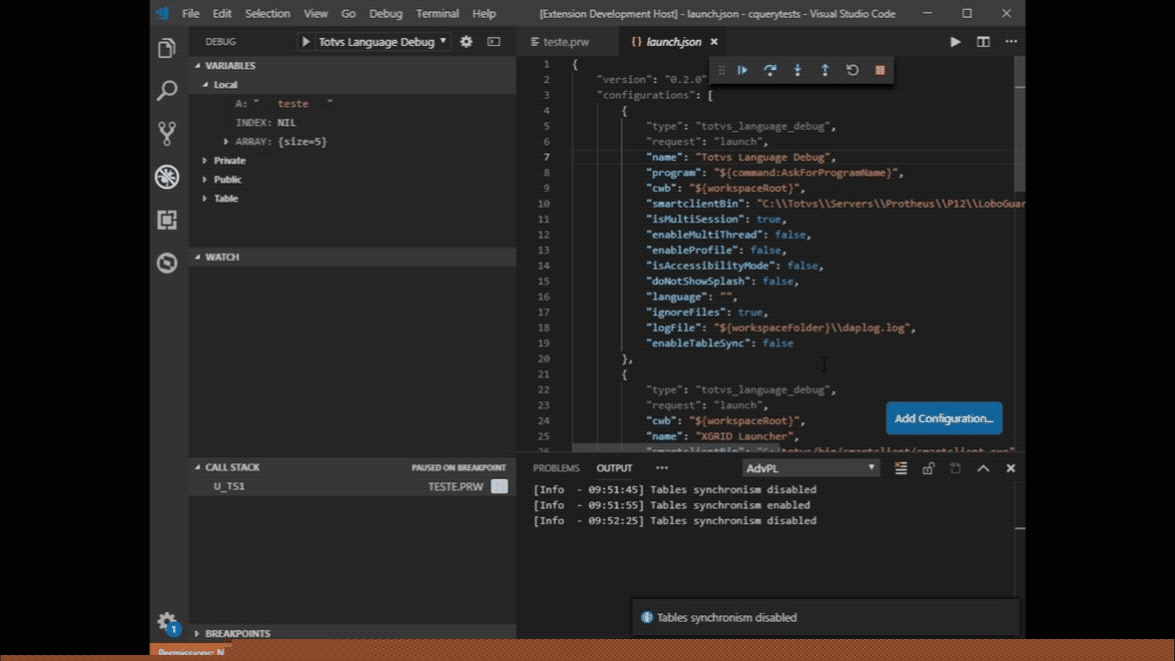Expand the BREAKPOINTS section
The width and height of the screenshot is (1175, 661).
(x=352, y=633)
